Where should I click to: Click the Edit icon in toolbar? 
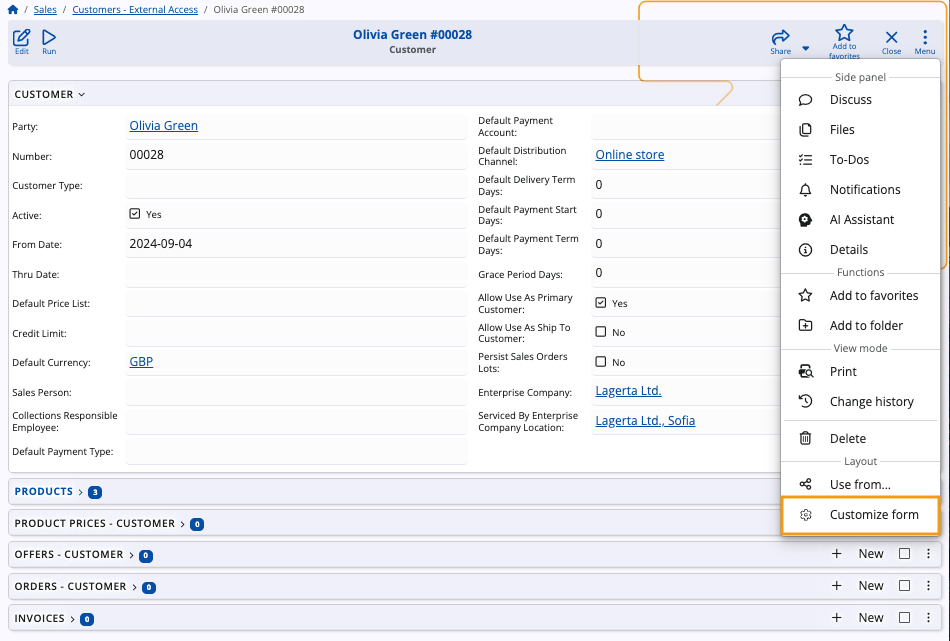21,39
